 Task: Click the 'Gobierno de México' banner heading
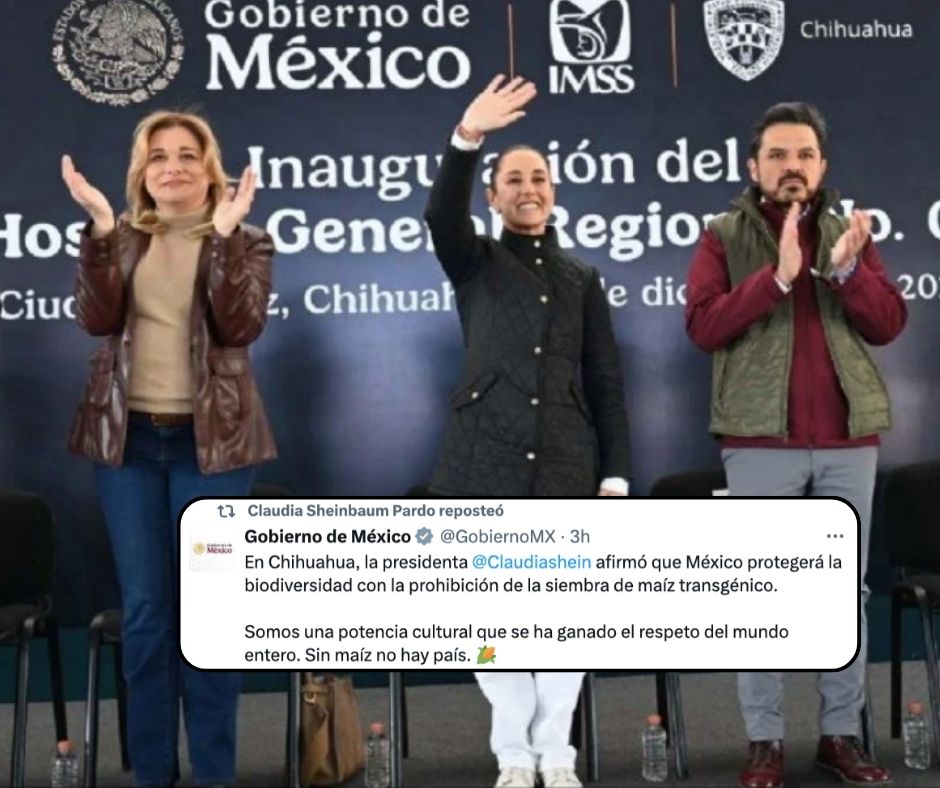[x=337, y=46]
